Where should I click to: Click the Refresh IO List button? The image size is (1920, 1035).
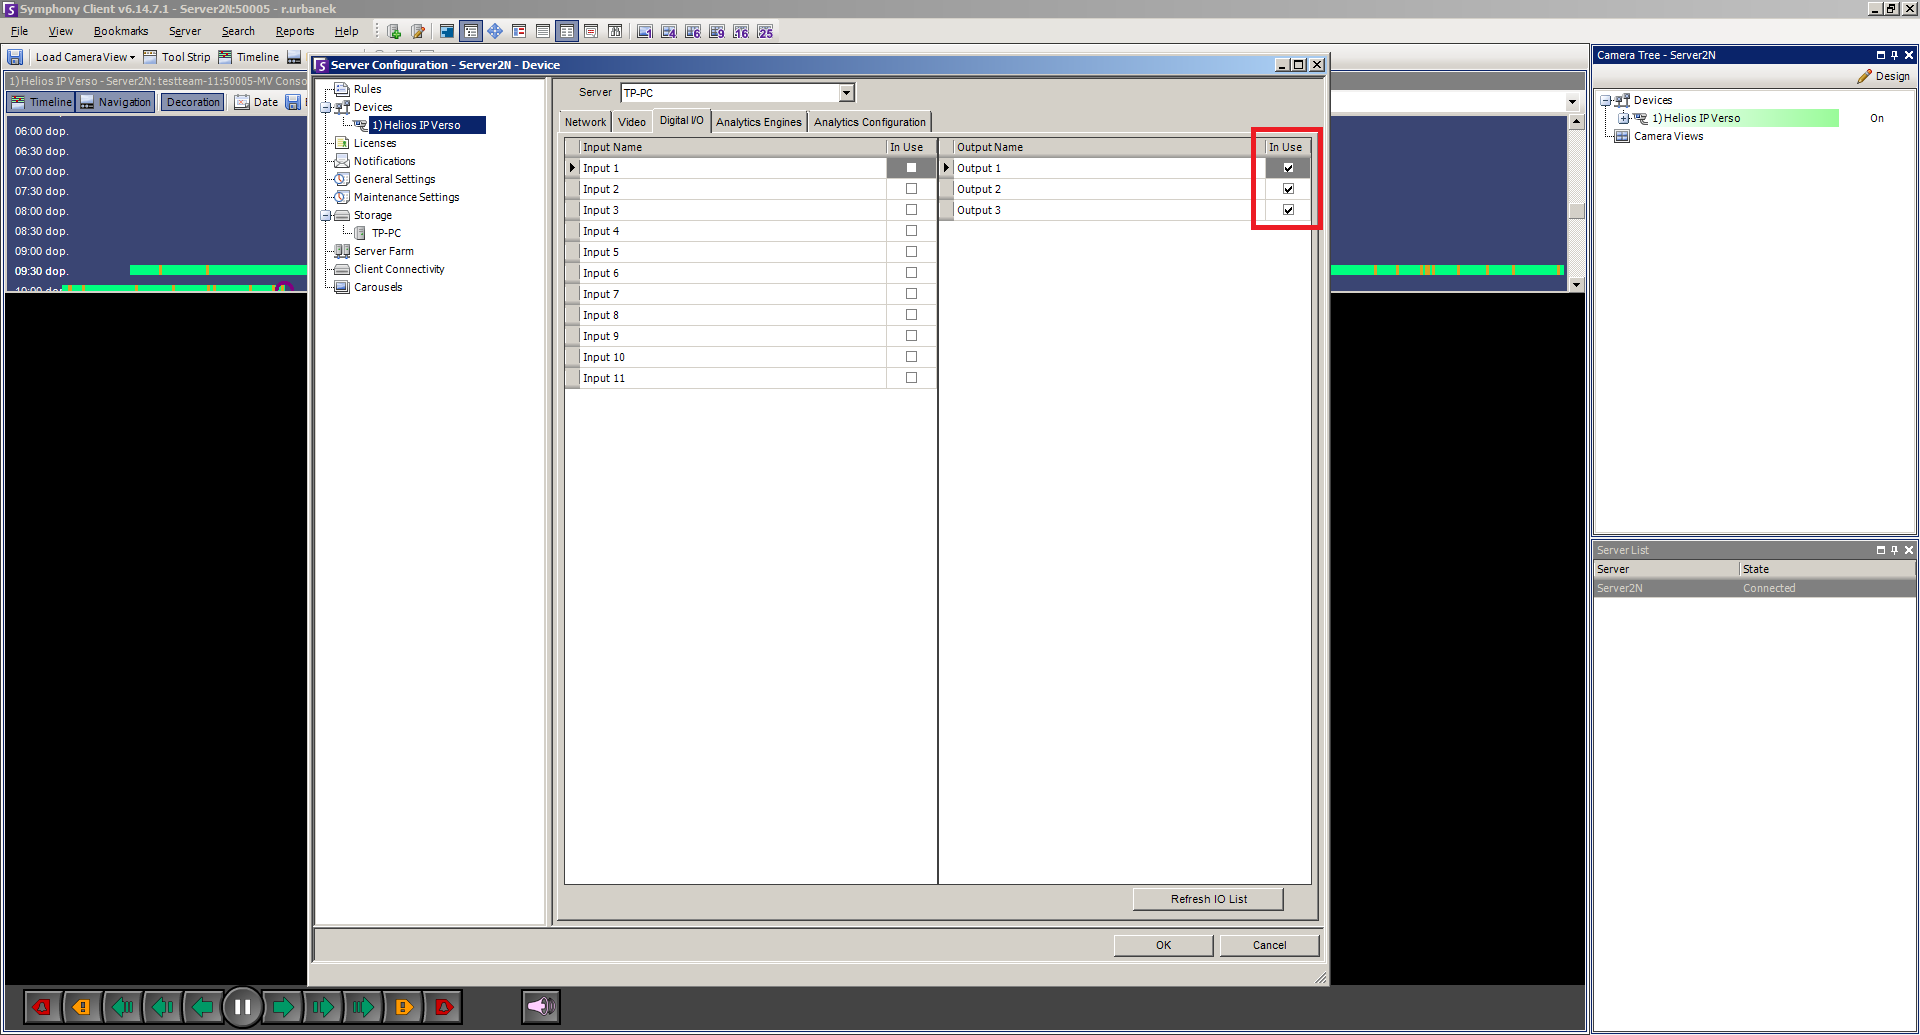[1208, 899]
